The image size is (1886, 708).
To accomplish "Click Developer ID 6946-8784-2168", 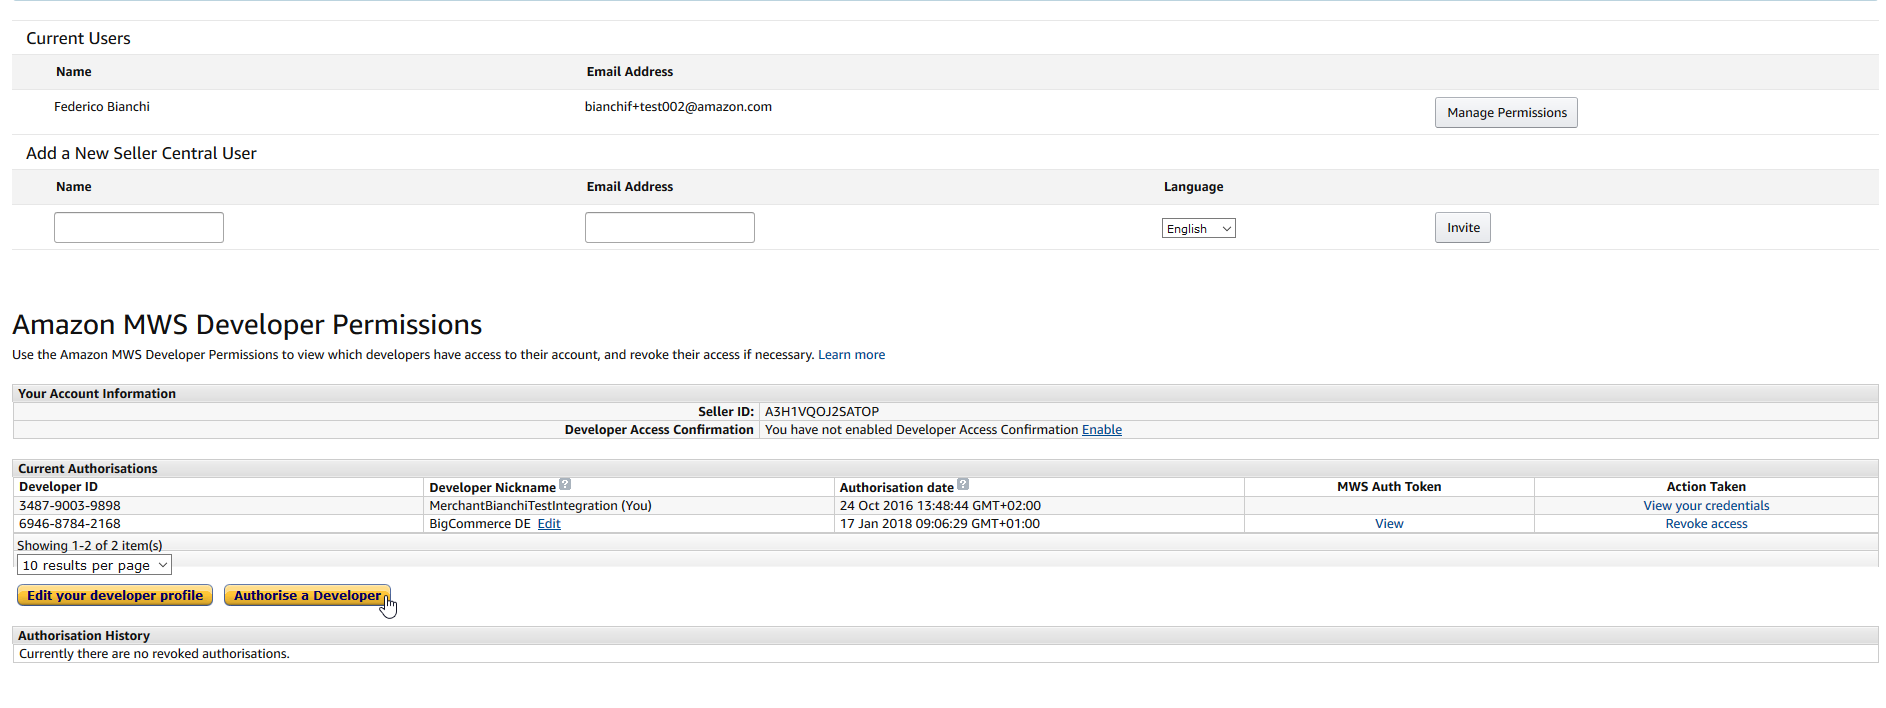I will click(x=70, y=524).
